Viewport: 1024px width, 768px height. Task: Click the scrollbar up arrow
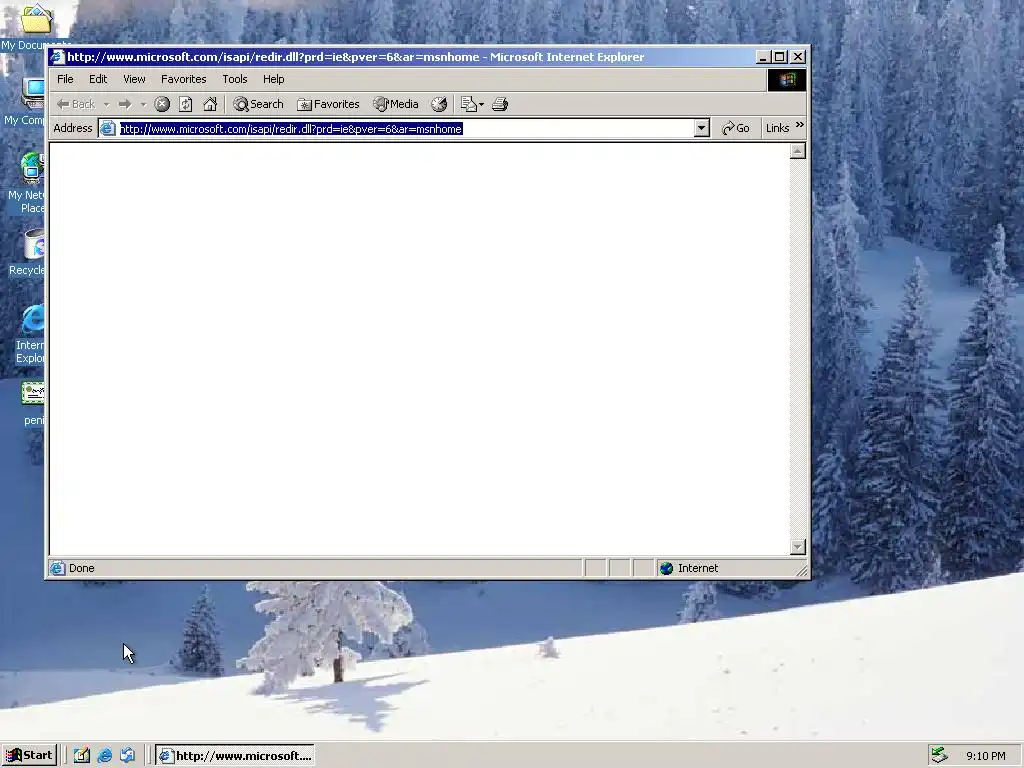click(797, 152)
